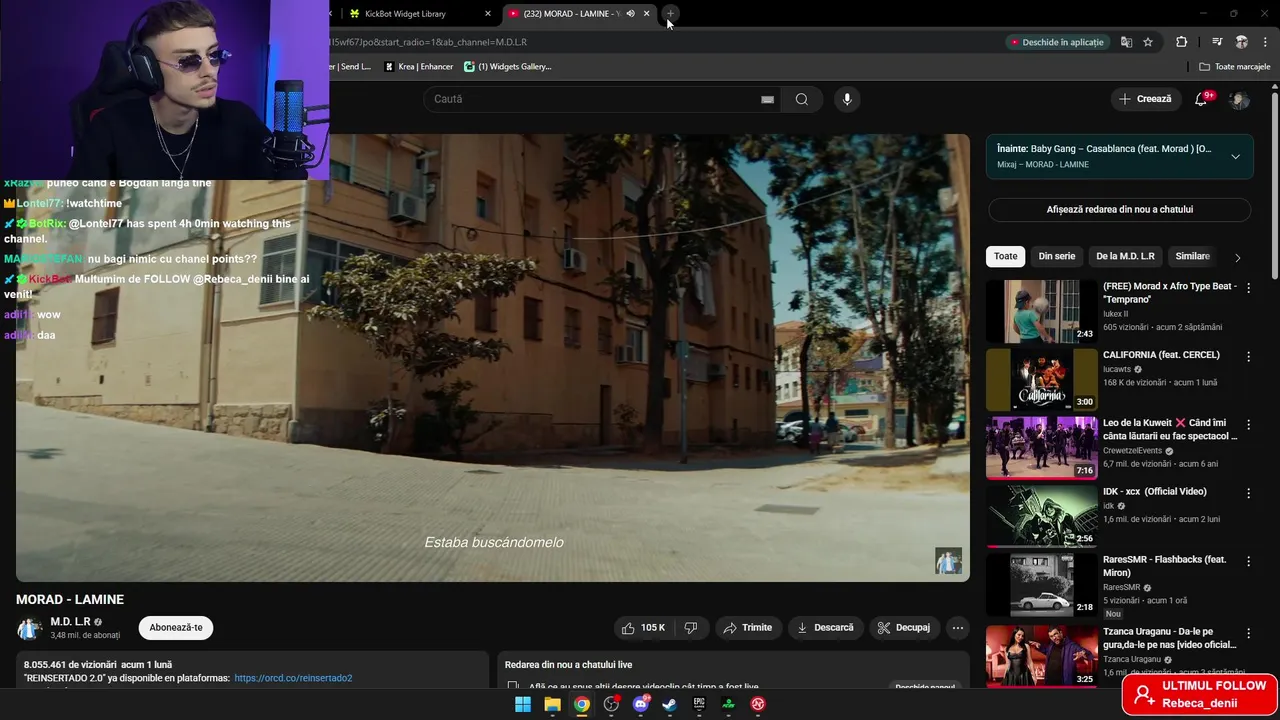Click the page vertical scrollbar
Viewport: 1280px width, 720px height.
point(1275,185)
